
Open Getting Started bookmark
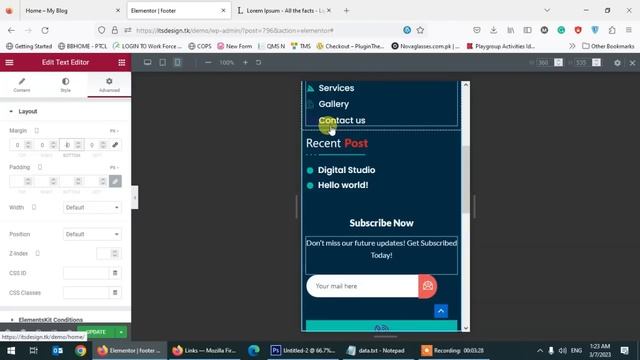(29, 46)
